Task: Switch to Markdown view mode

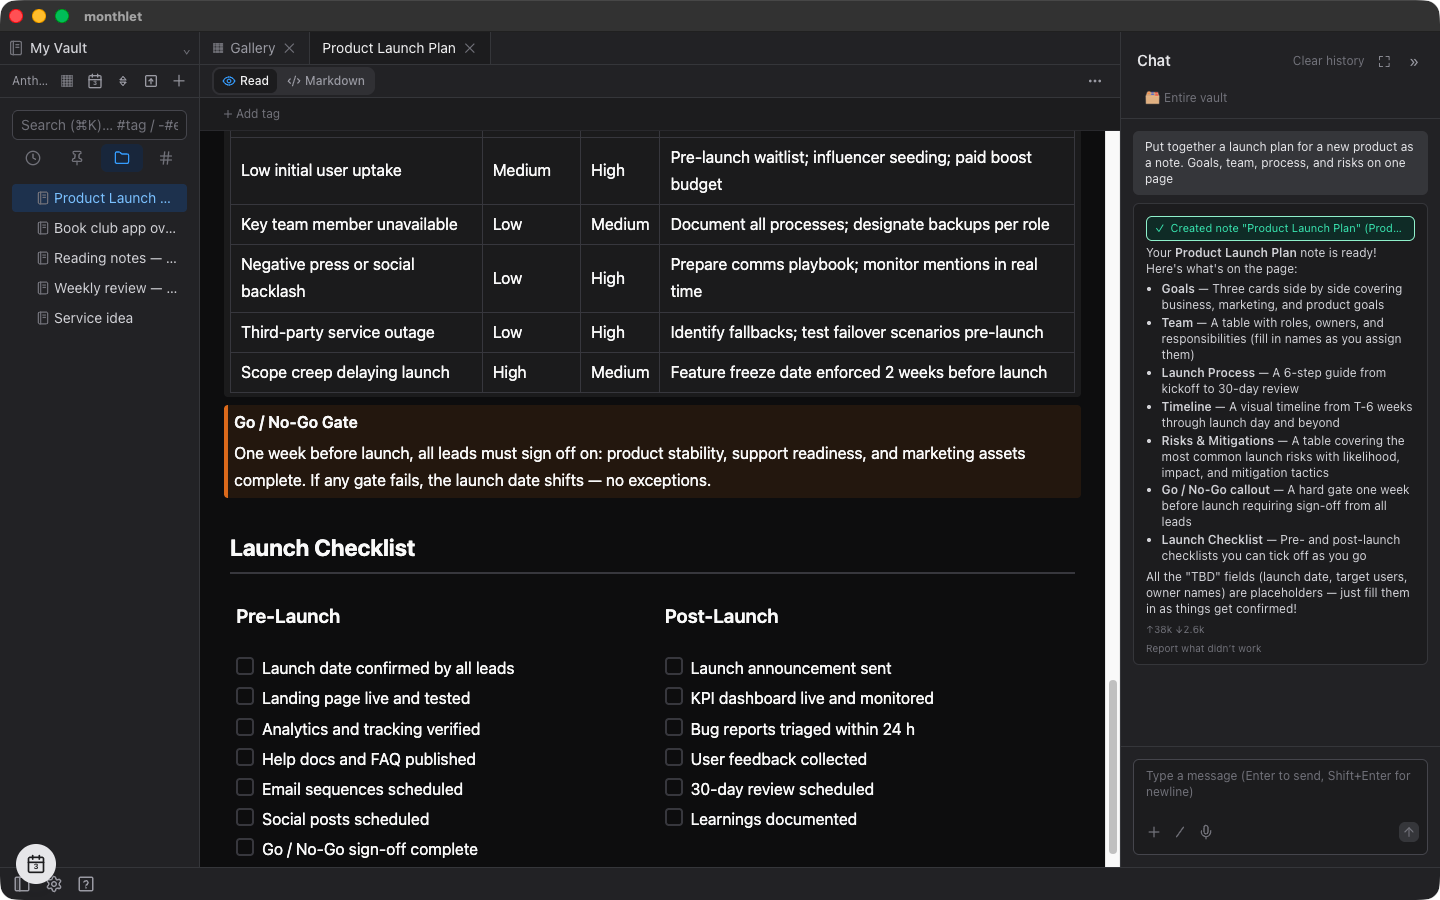Action: tap(326, 81)
